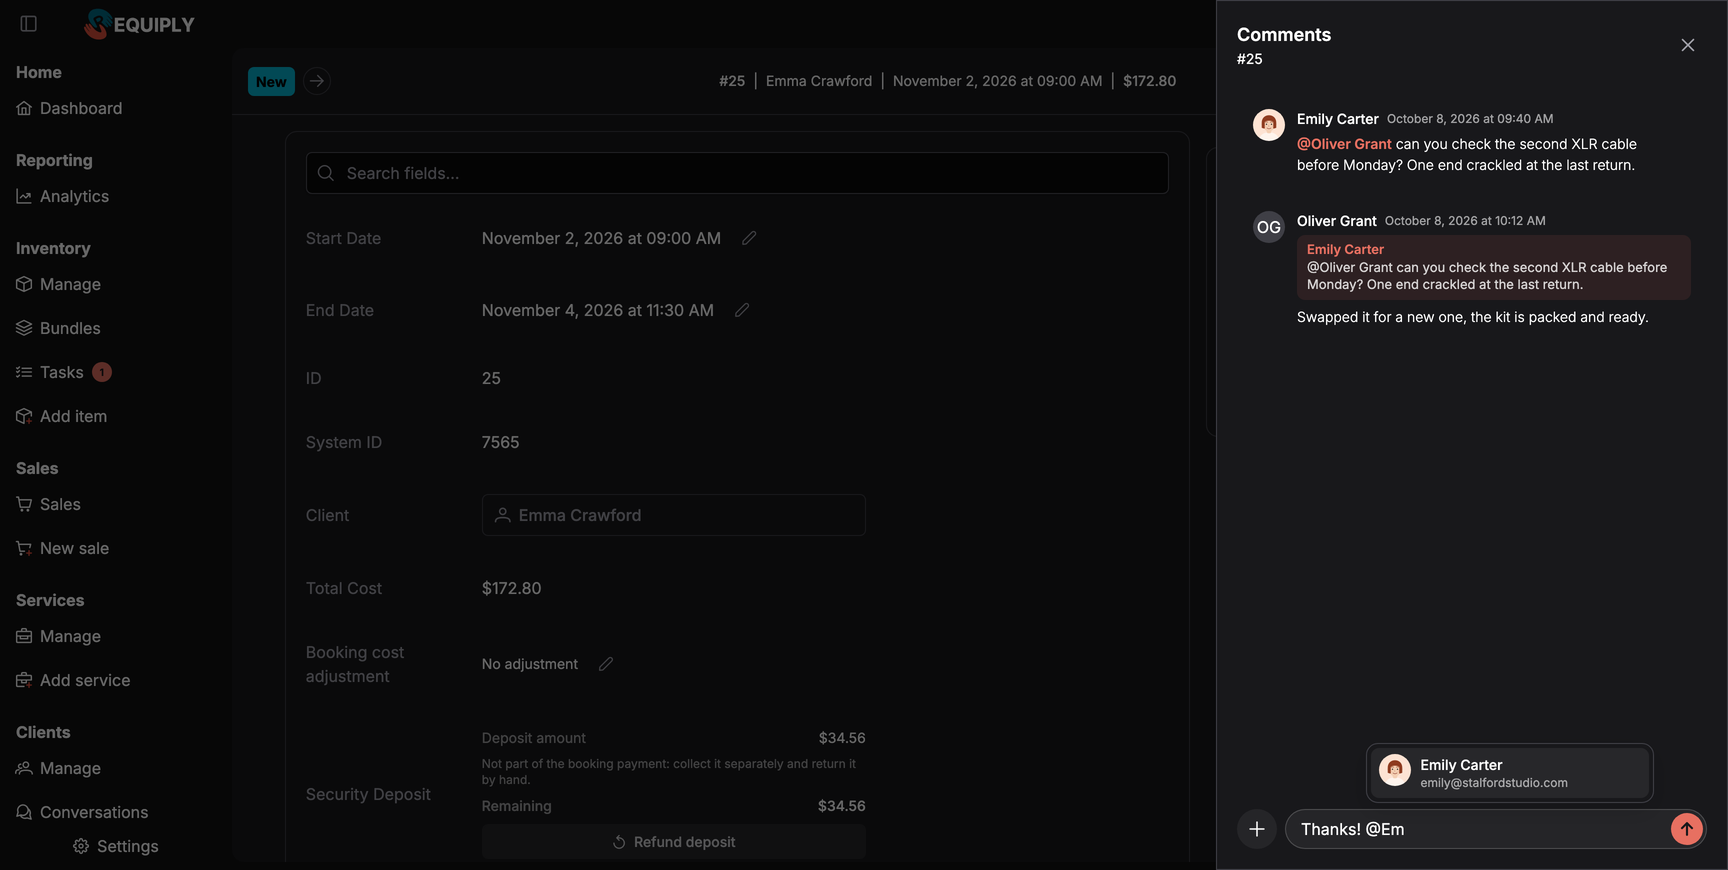The width and height of the screenshot is (1728, 870).
Task: Edit the Start Date pencil icon
Action: pos(749,238)
